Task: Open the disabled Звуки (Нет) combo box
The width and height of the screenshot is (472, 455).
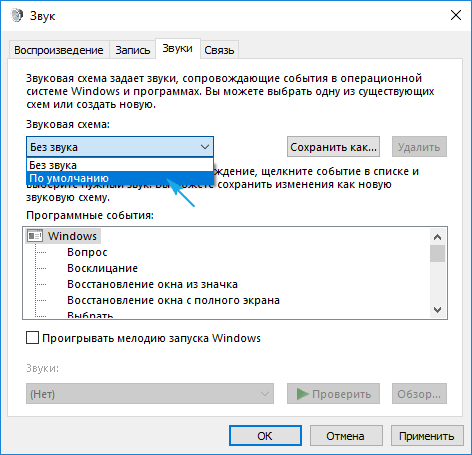Action: 150,394
